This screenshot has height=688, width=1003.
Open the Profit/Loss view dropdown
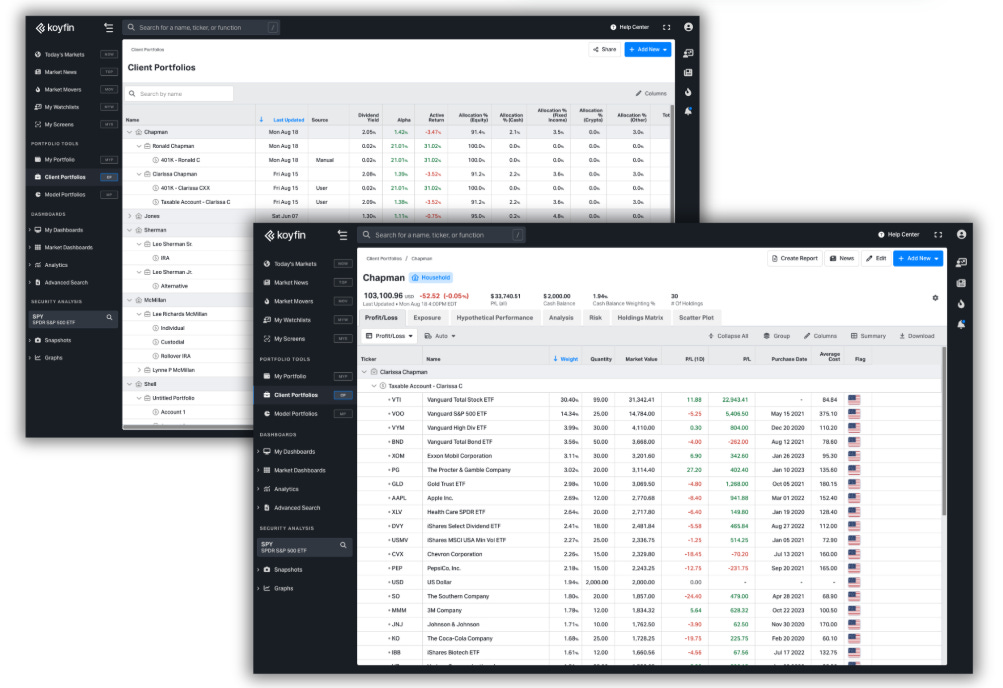[x=390, y=336]
